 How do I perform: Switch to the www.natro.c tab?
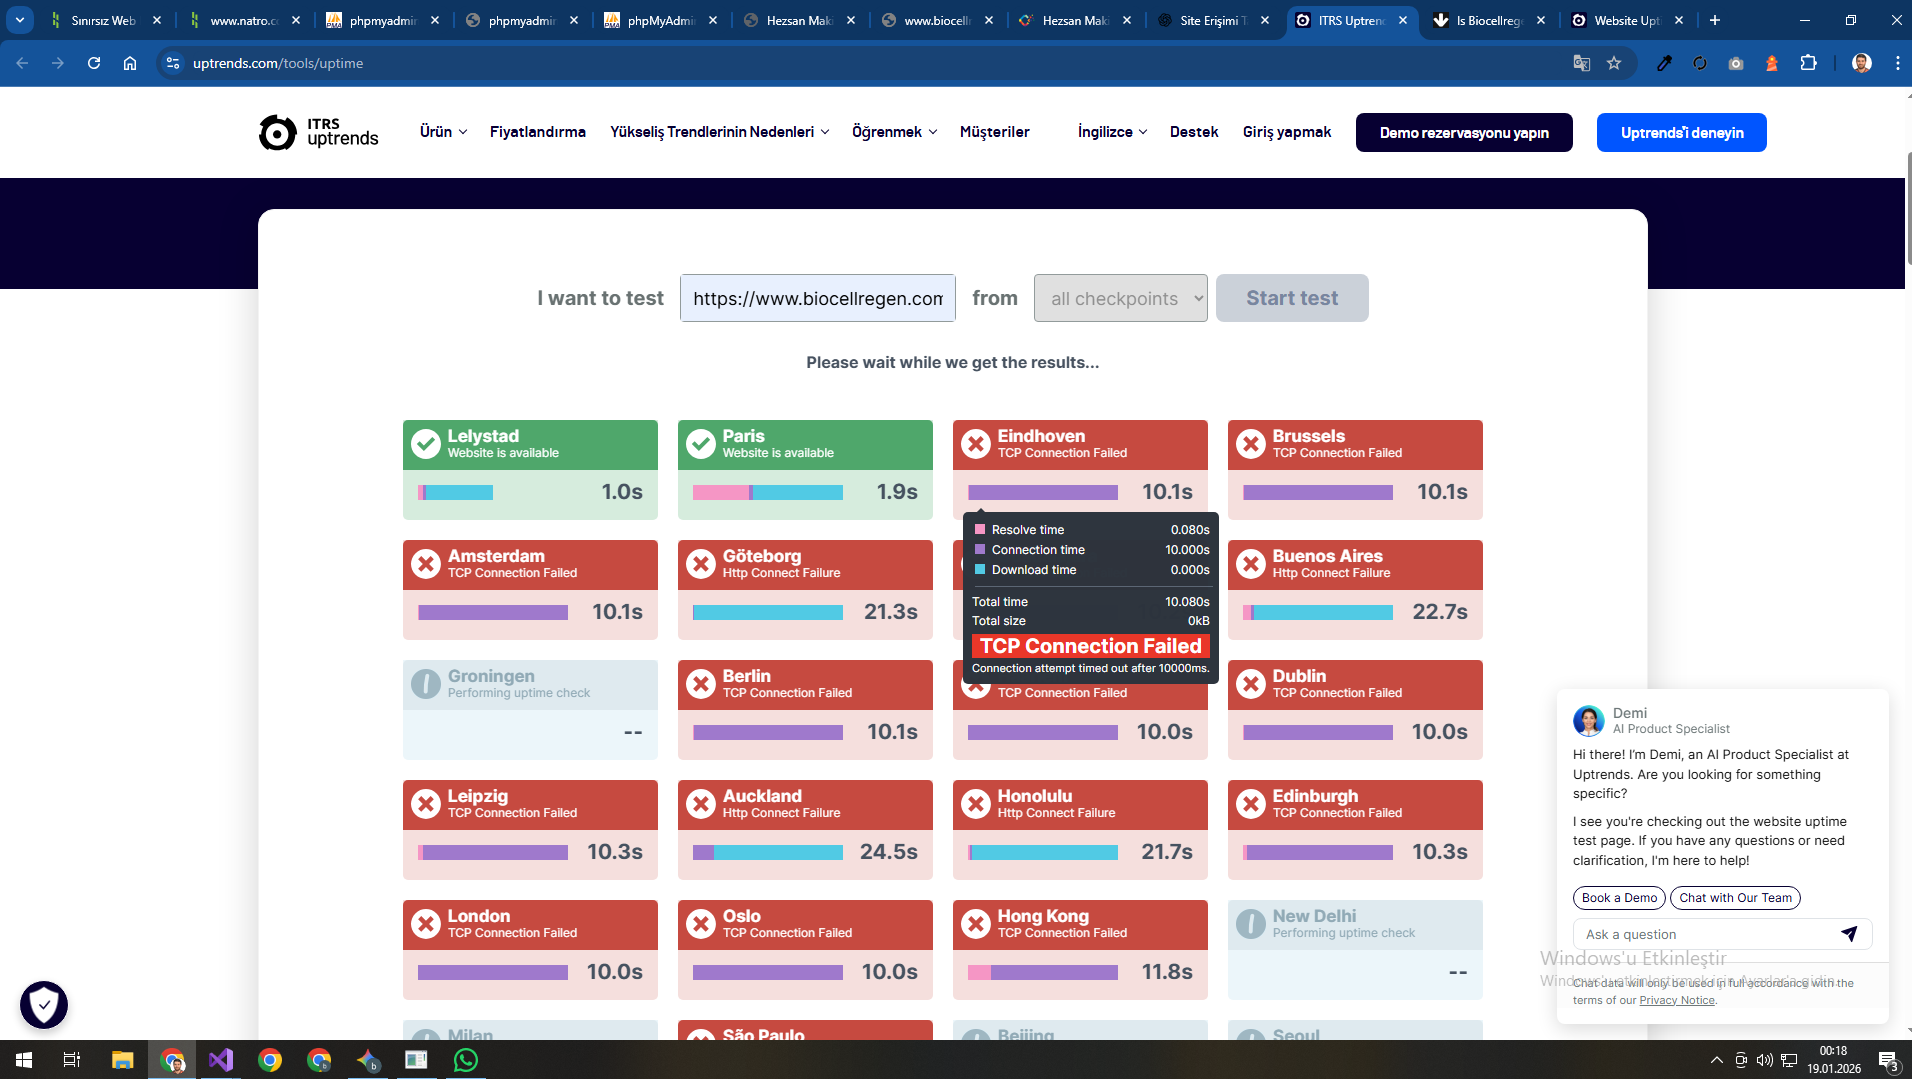244,20
